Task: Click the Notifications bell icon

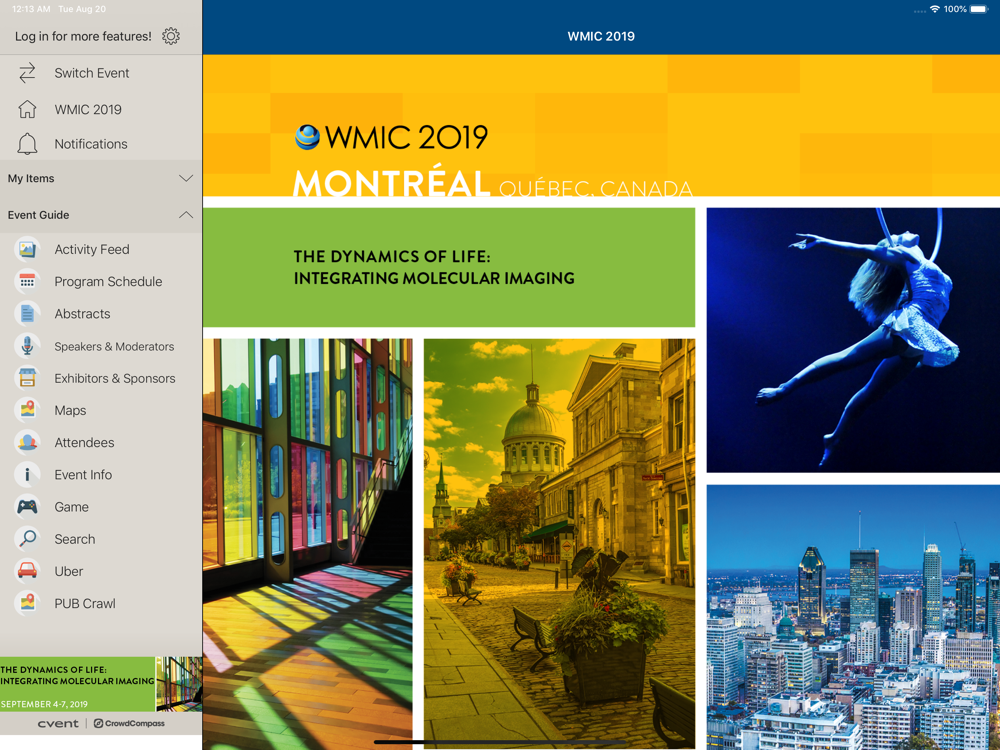Action: point(27,144)
